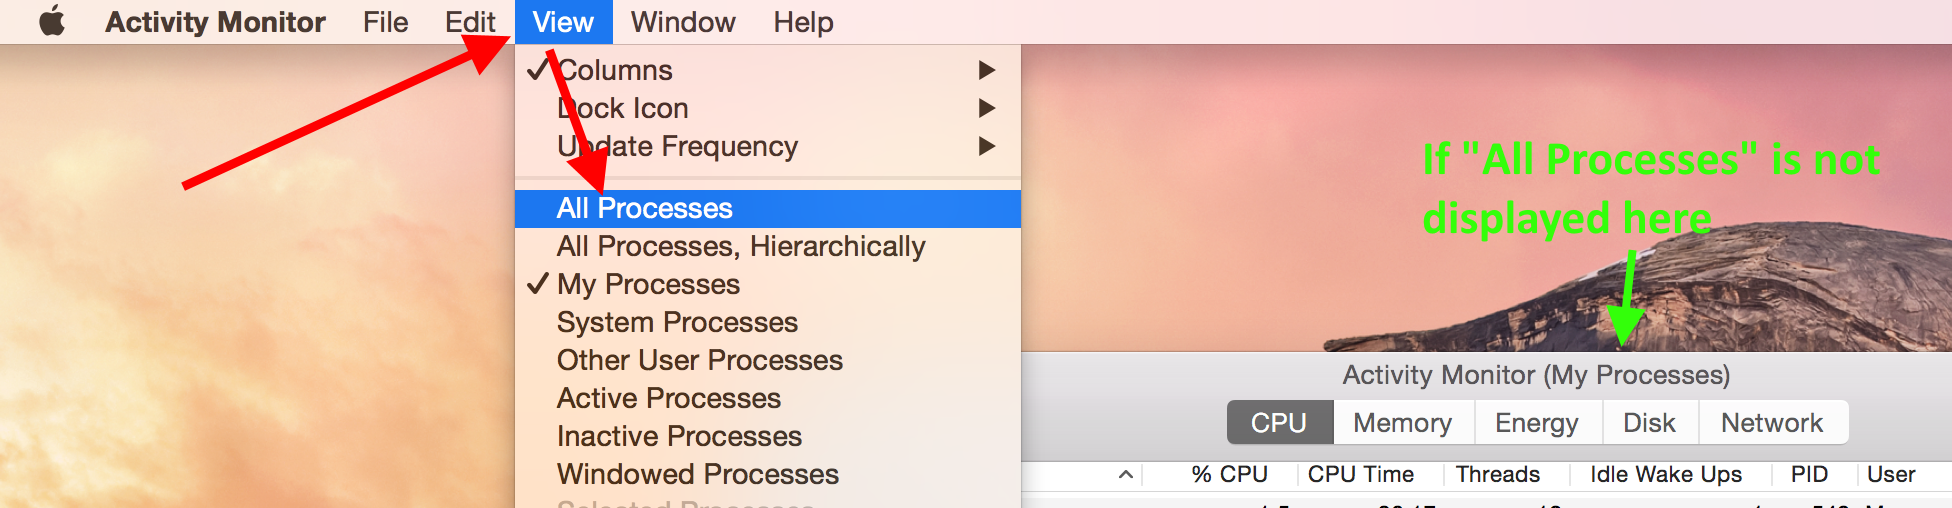This screenshot has width=1952, height=508.
Task: Switch to the Energy tab
Action: pos(1536,423)
